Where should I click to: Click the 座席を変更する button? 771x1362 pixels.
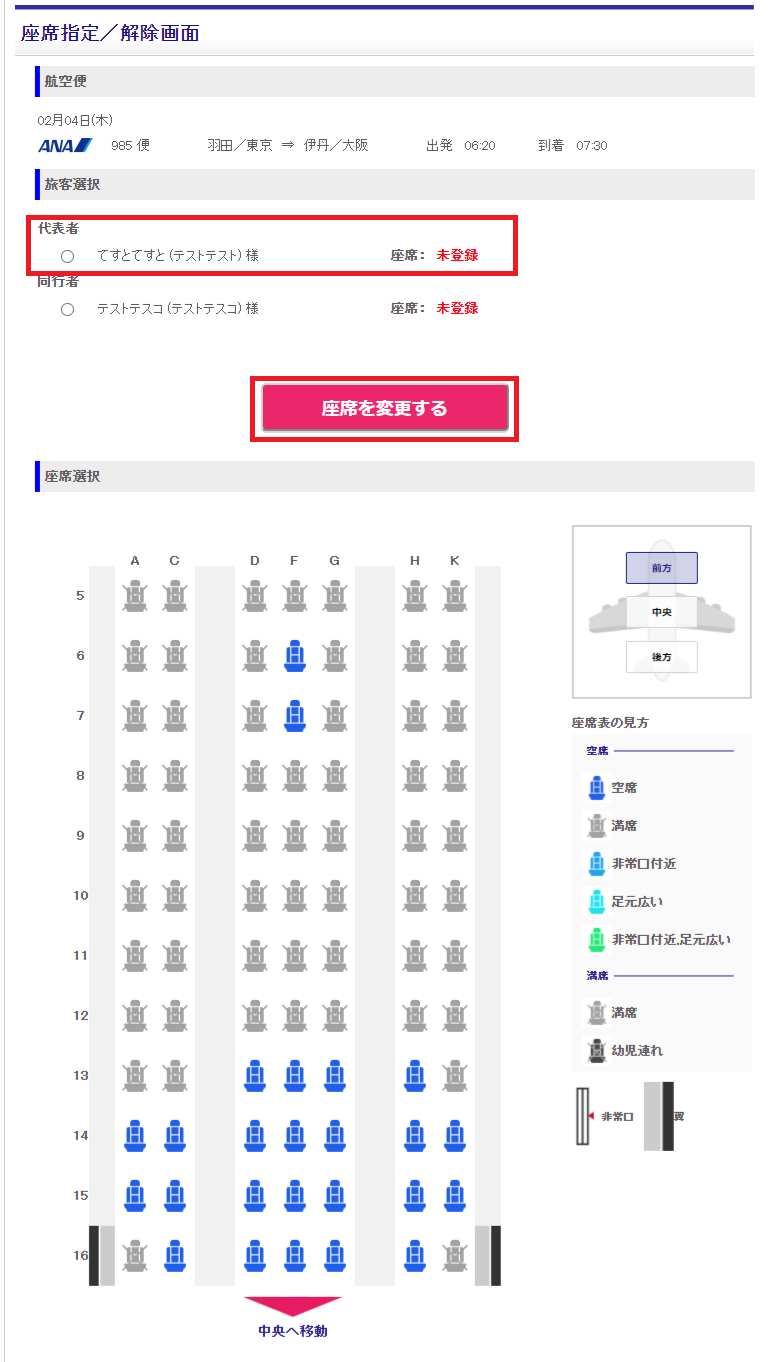click(385, 408)
